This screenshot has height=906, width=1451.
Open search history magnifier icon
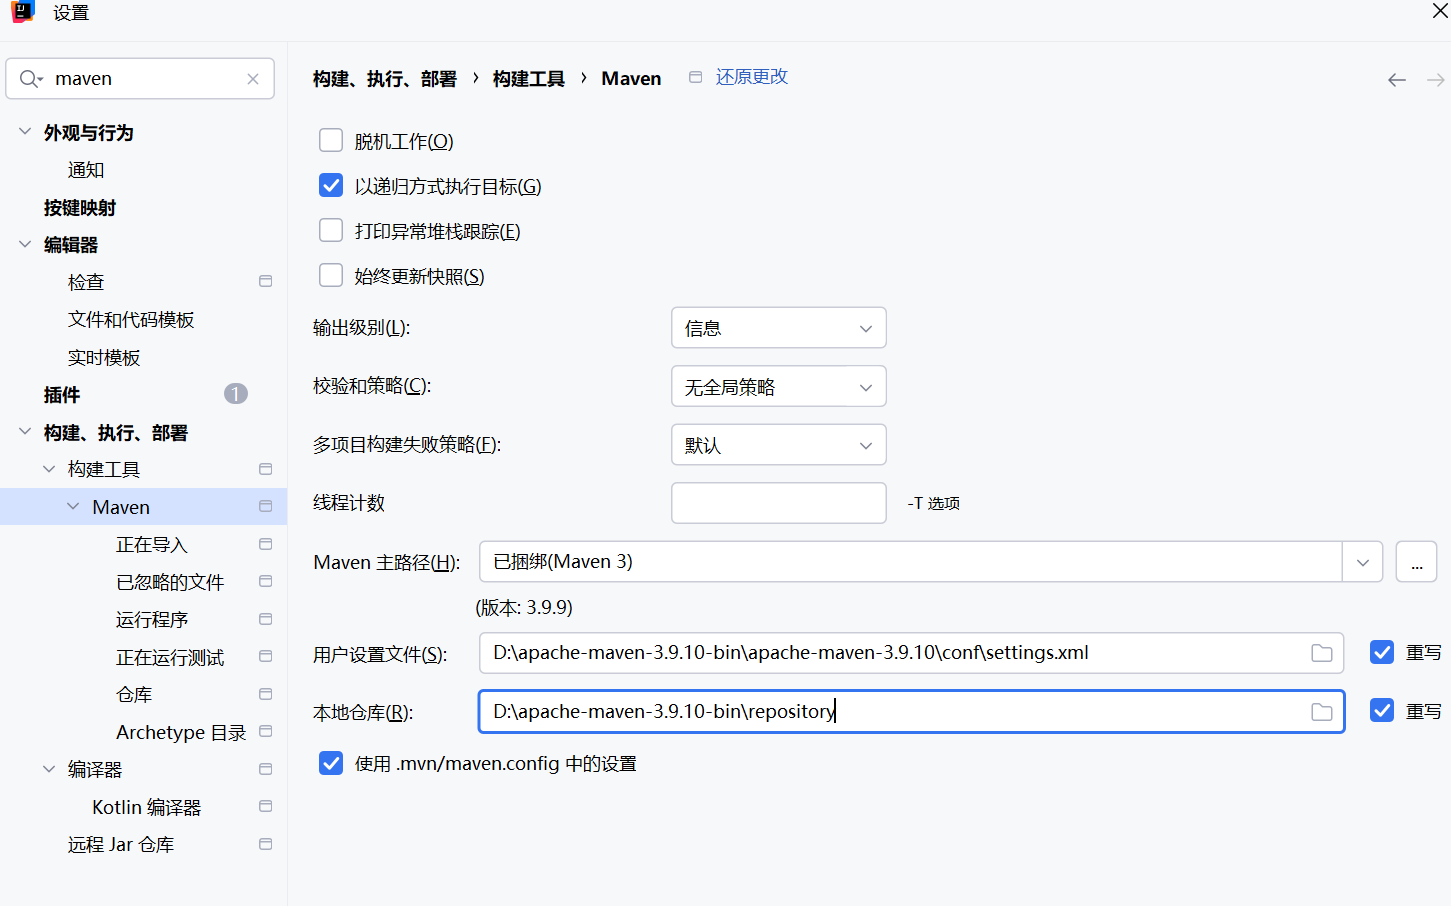(x=31, y=79)
